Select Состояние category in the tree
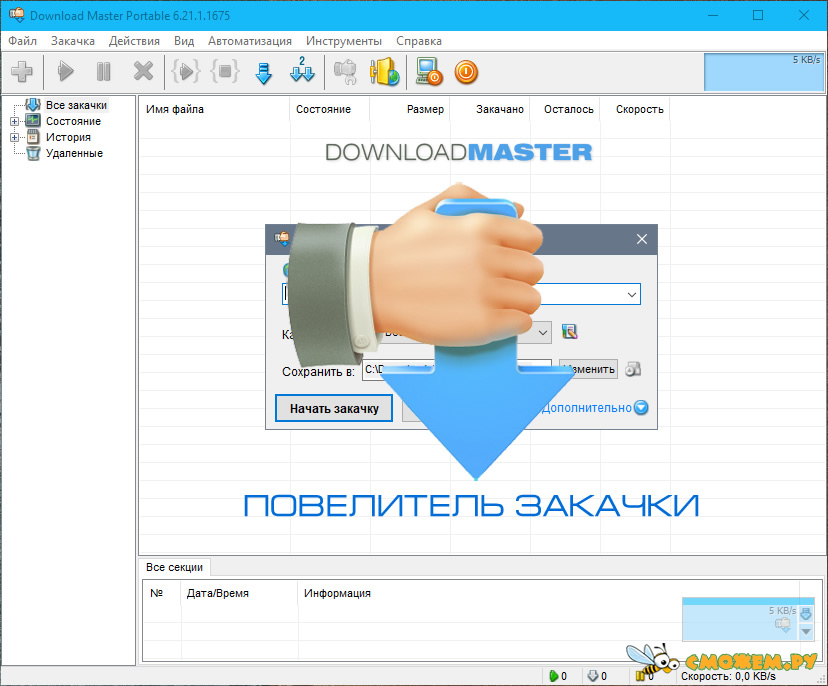This screenshot has height=686, width=828. click(x=73, y=121)
